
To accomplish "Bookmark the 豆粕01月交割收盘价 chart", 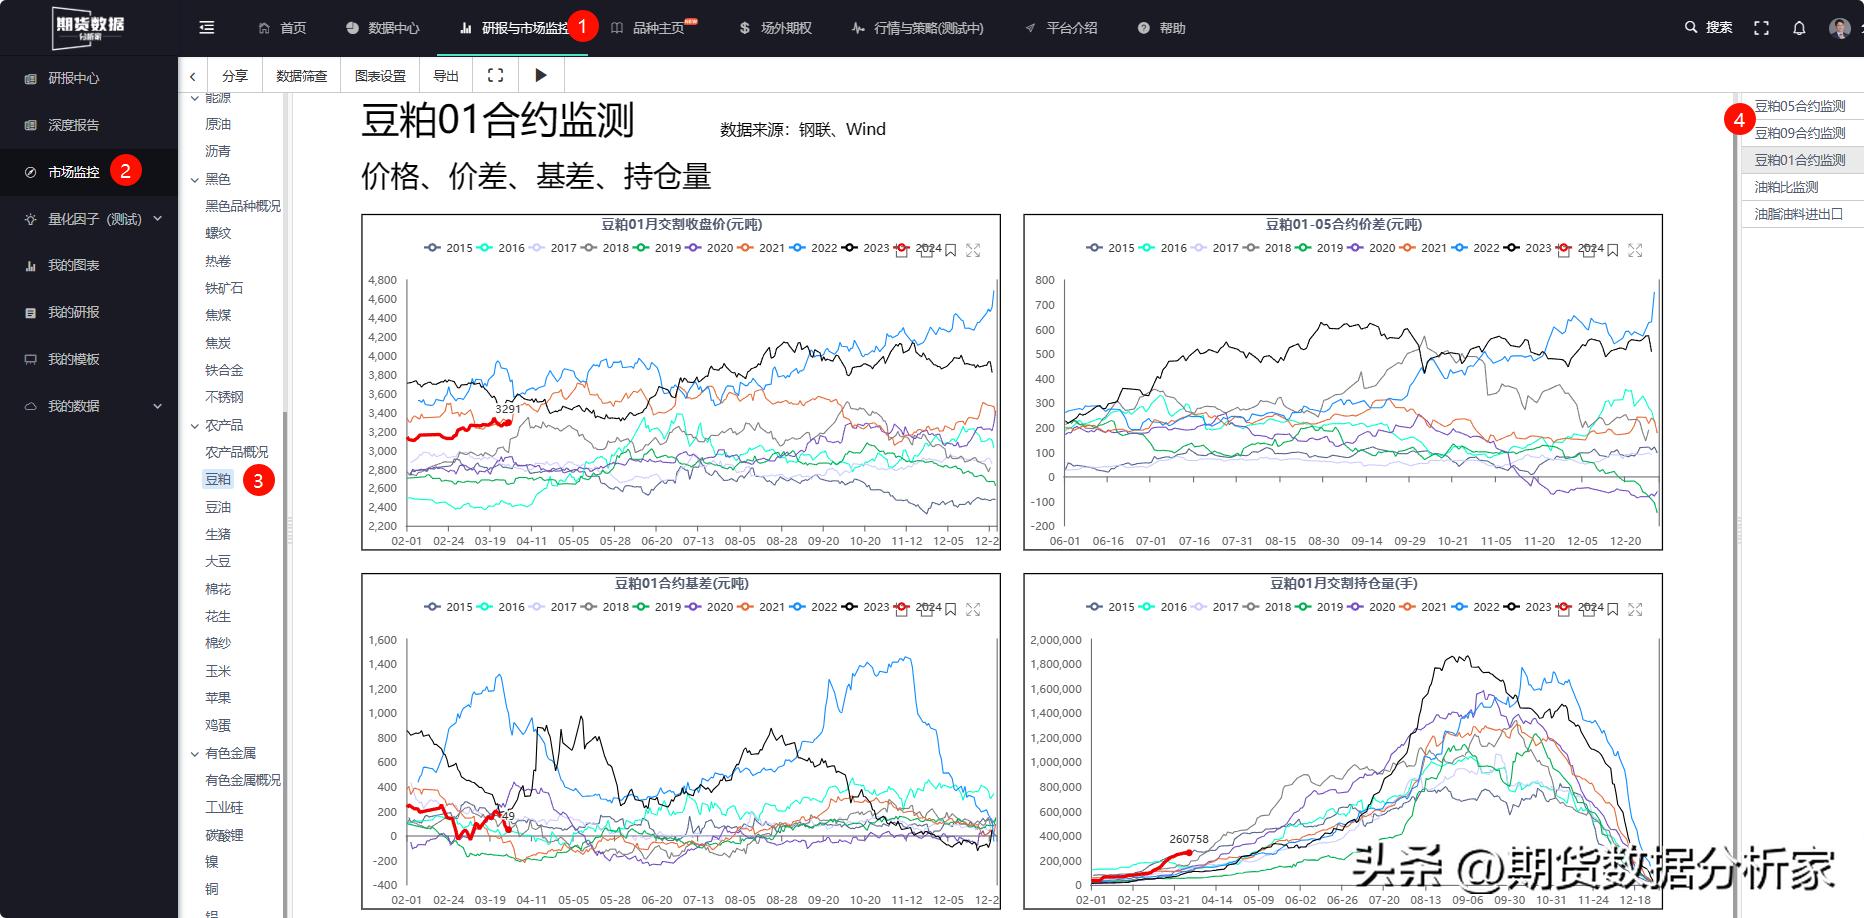I will pyautogui.click(x=950, y=250).
